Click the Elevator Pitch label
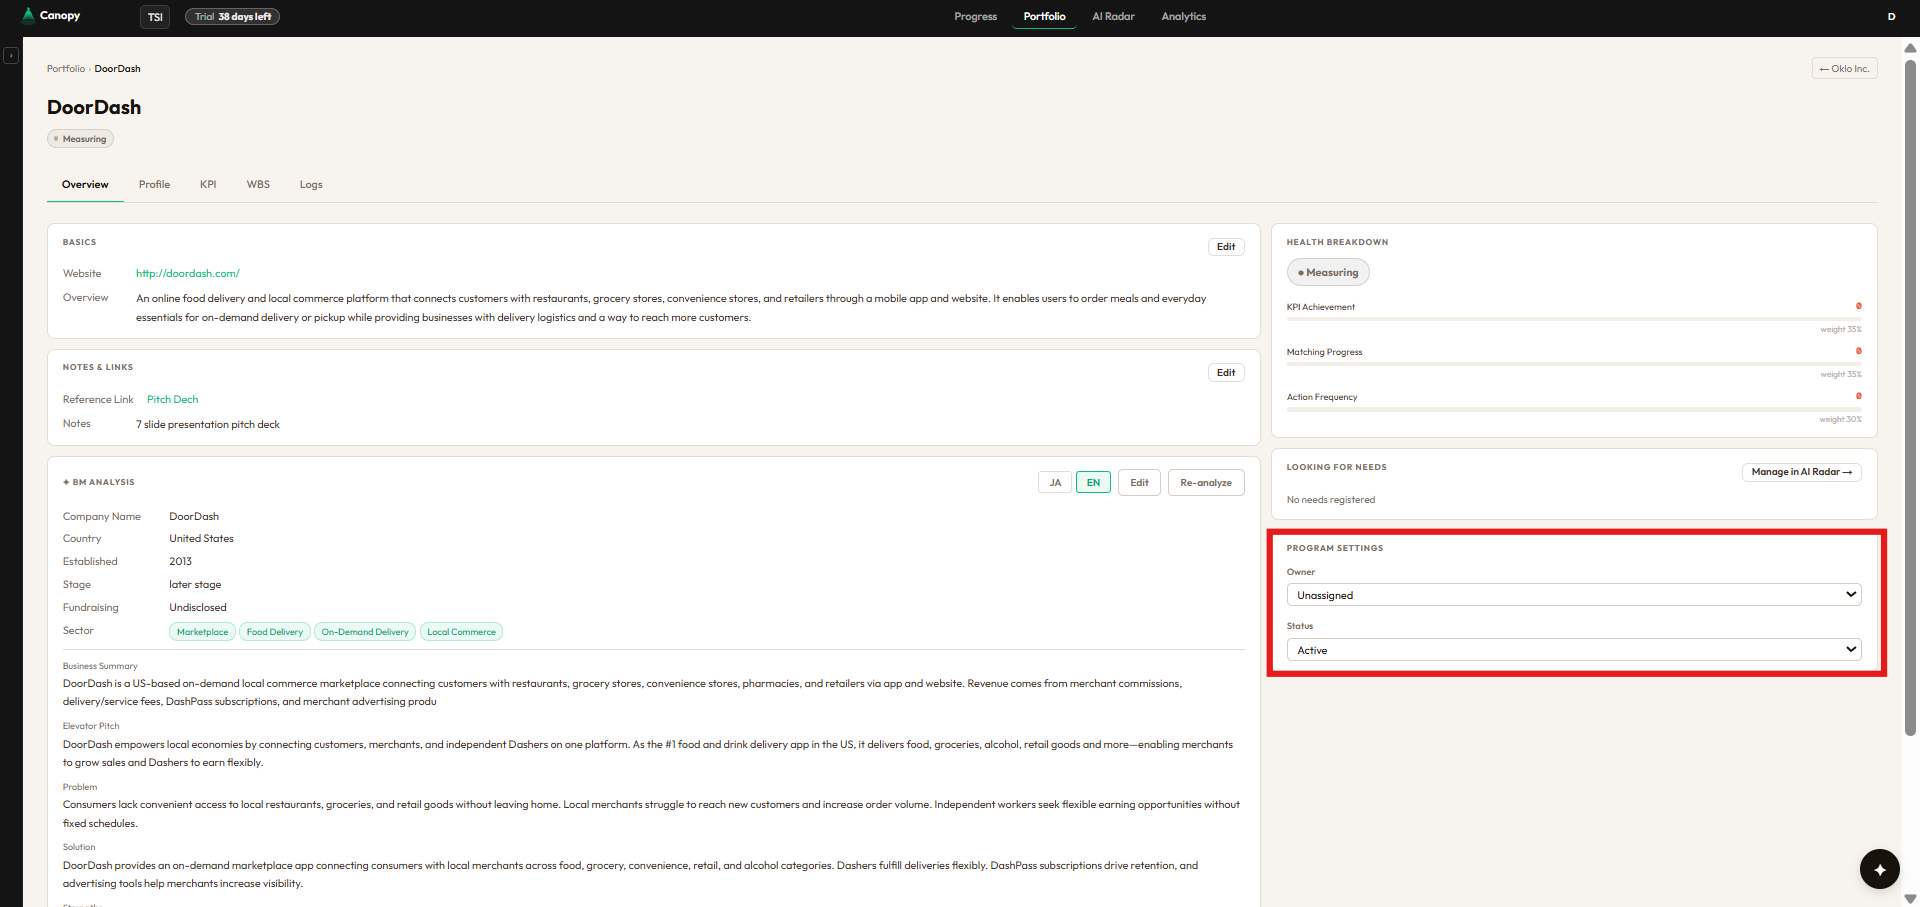The height and width of the screenshot is (907, 1920). click(91, 726)
